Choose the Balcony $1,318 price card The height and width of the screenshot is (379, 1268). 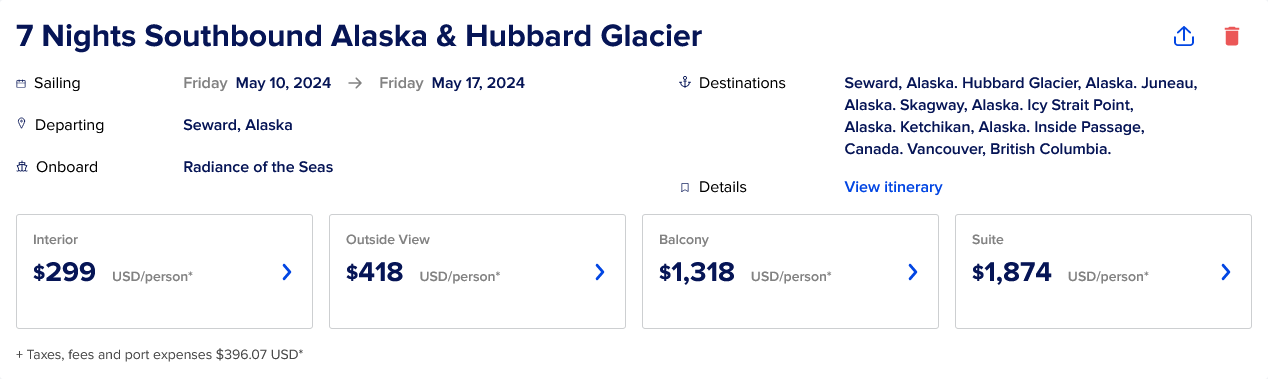790,271
